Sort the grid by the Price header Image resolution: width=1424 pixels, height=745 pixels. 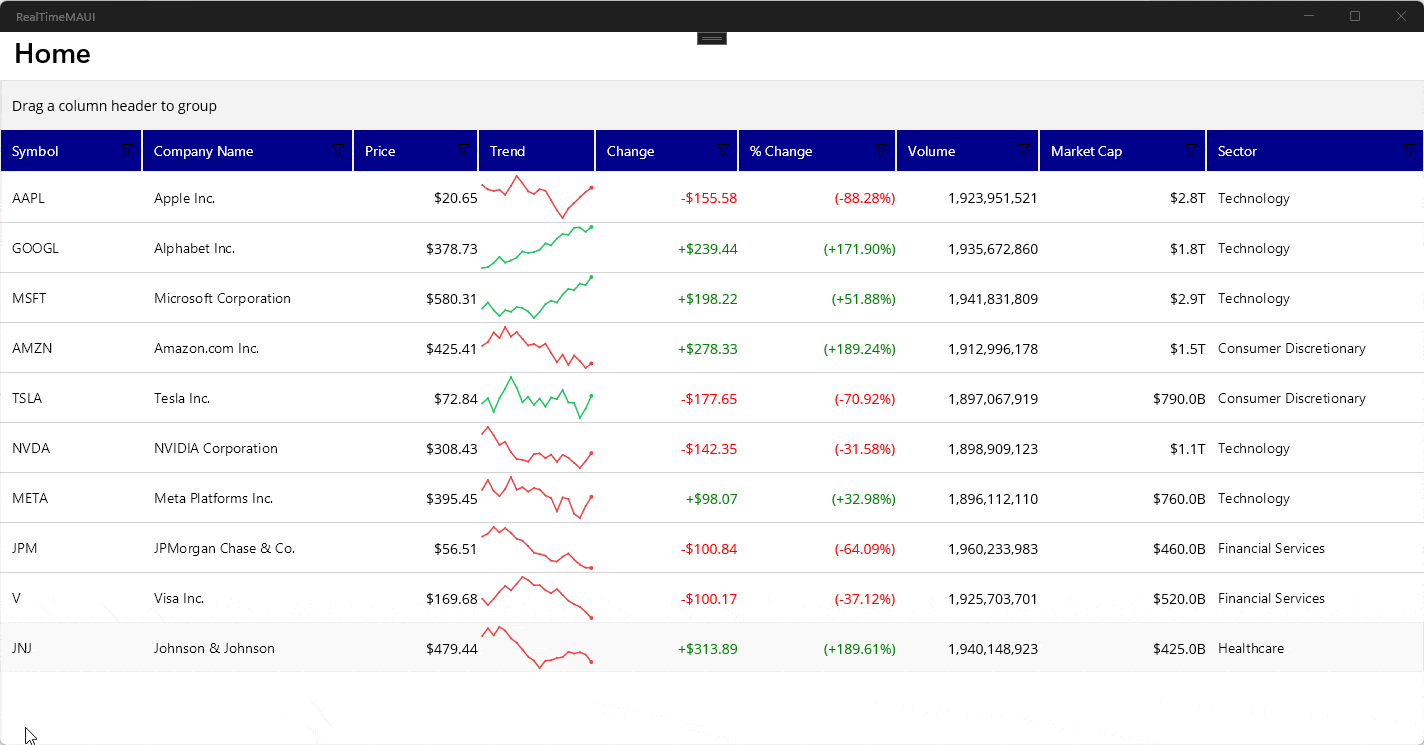coord(380,150)
